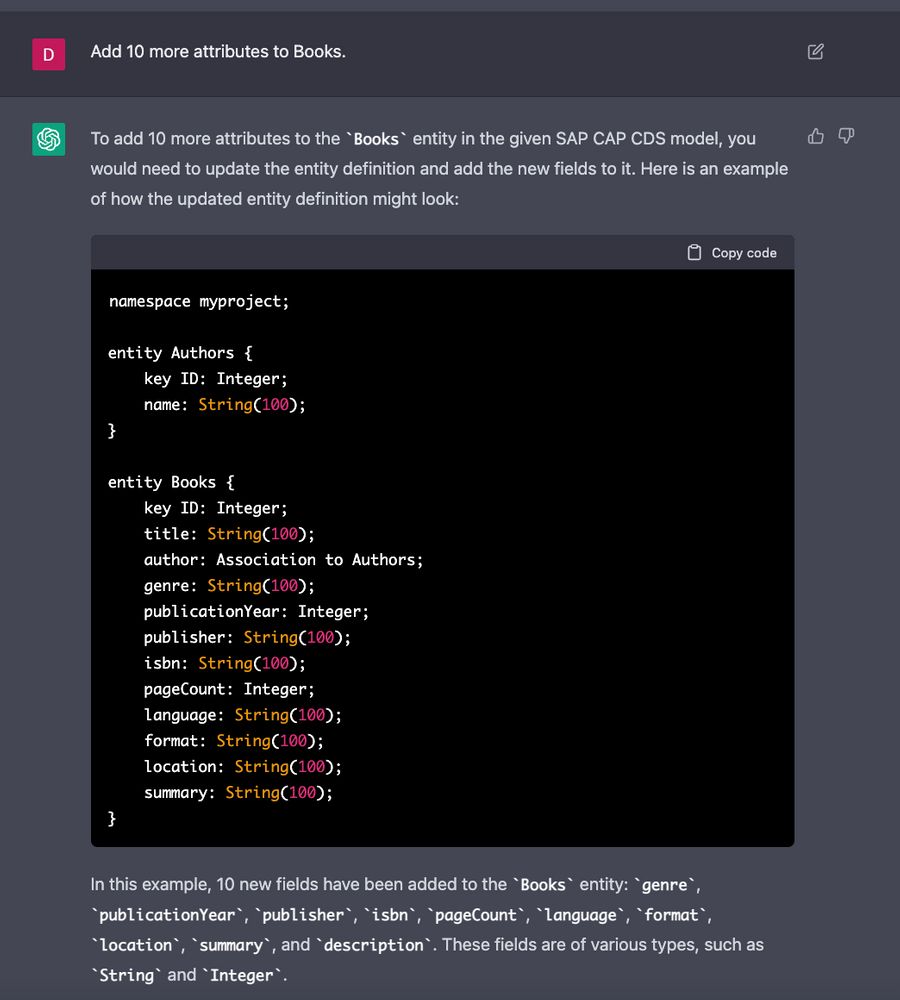Click the edit message pencil icon
900x1000 pixels.
pos(815,52)
